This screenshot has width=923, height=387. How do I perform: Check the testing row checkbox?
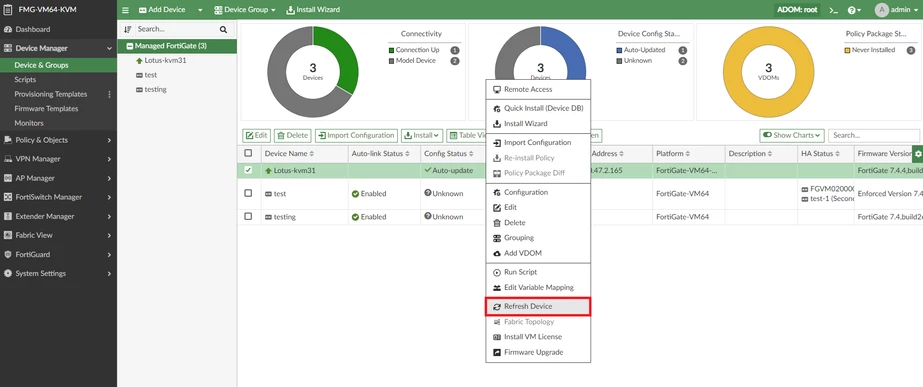(x=248, y=217)
